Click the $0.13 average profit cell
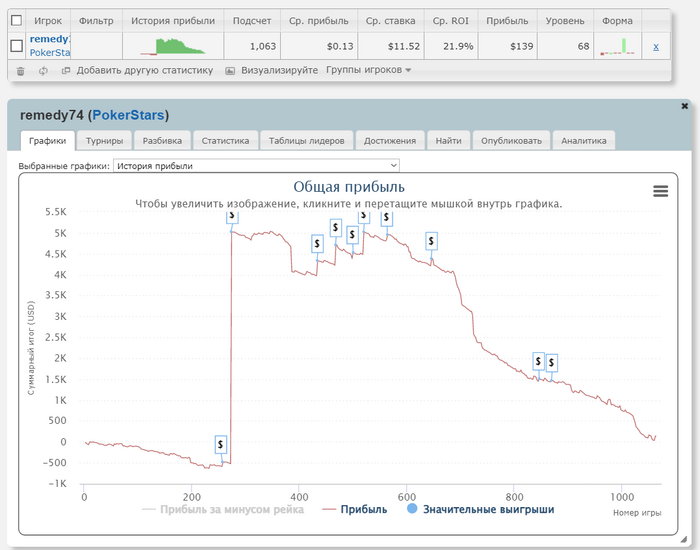Image resolution: width=700 pixels, height=550 pixels. click(x=319, y=46)
